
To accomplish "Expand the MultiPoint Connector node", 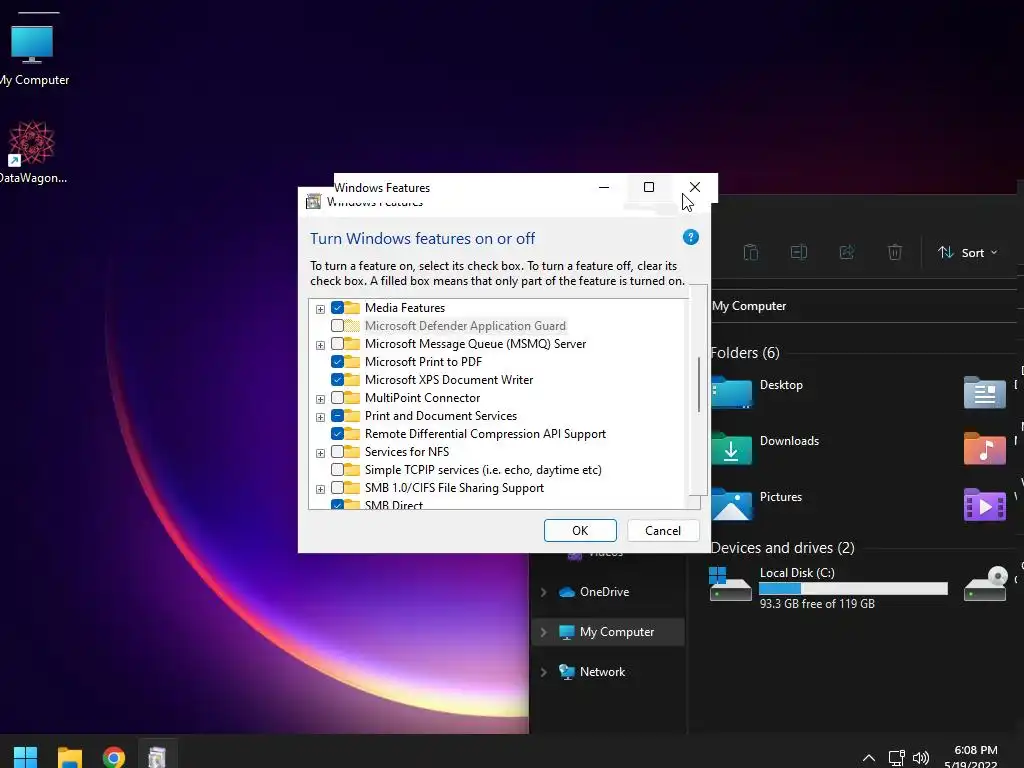I will 320,399.
